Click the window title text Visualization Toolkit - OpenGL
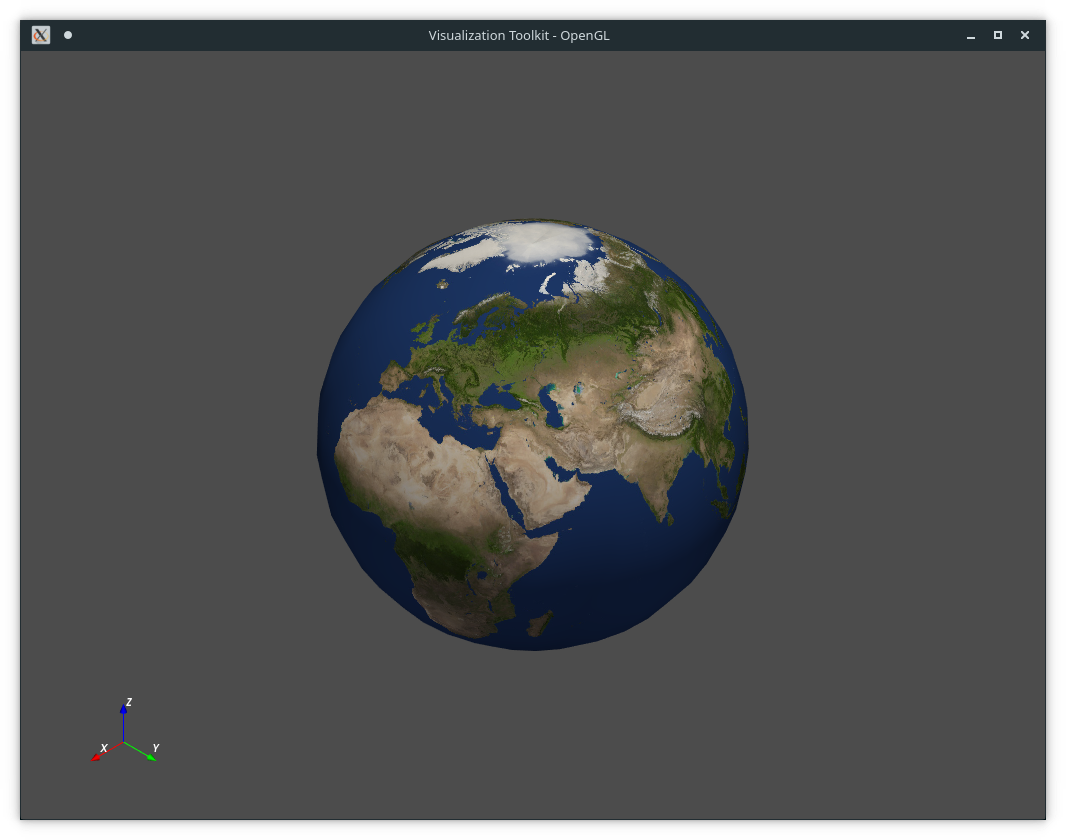This screenshot has height=840, width=1066. (520, 34)
